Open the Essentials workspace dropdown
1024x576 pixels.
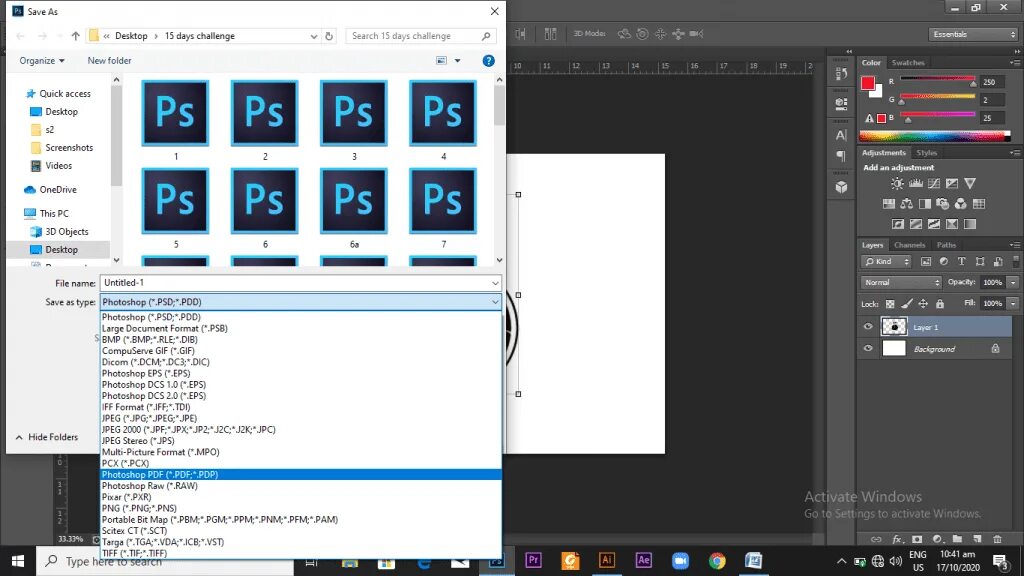click(x=973, y=34)
